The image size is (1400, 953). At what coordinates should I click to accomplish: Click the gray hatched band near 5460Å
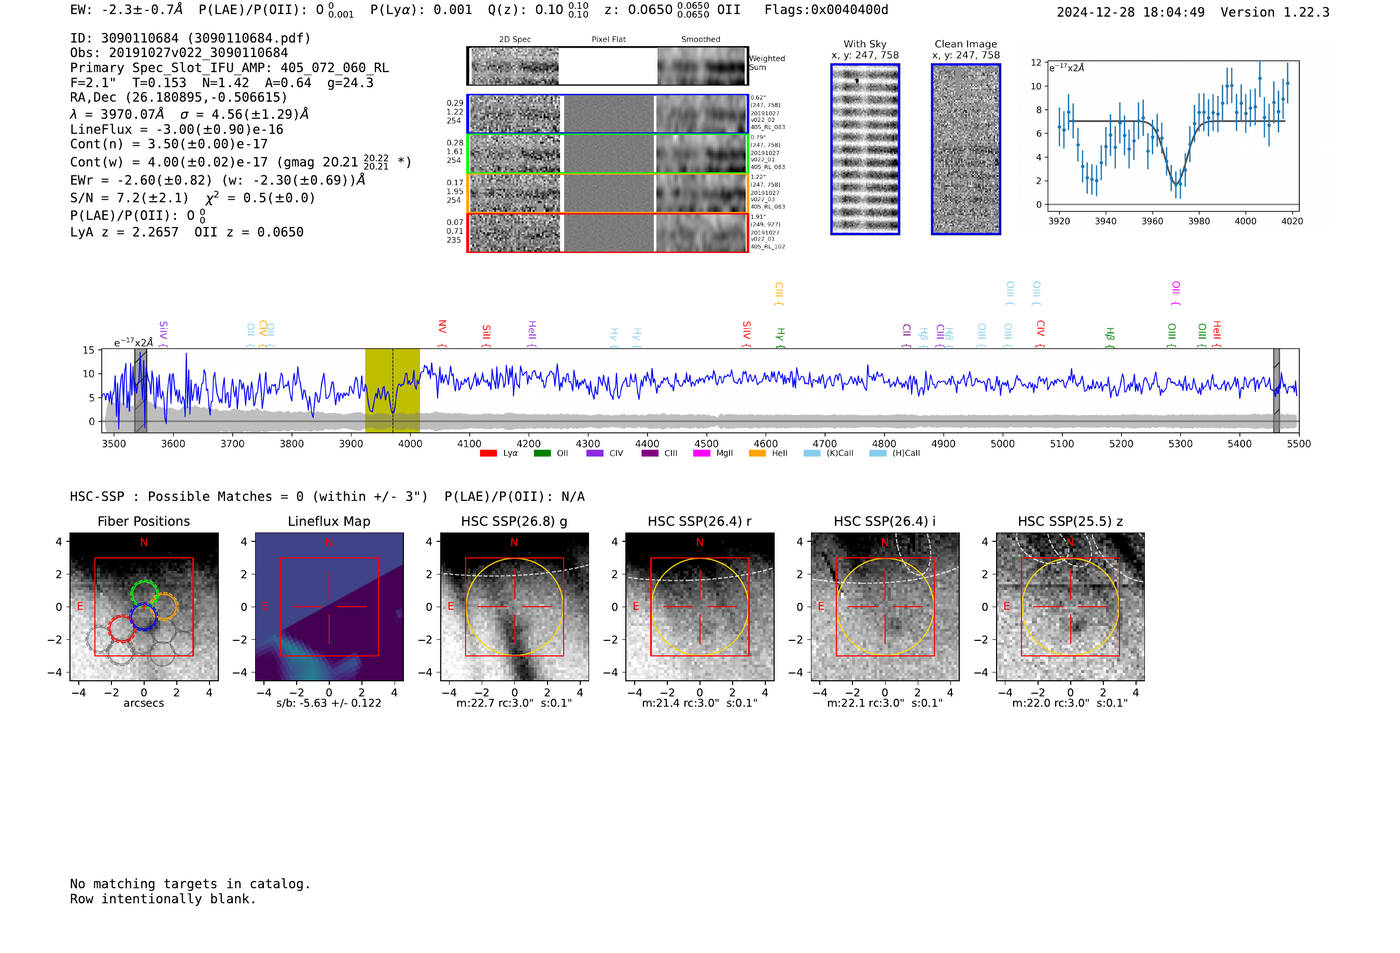(x=1276, y=390)
